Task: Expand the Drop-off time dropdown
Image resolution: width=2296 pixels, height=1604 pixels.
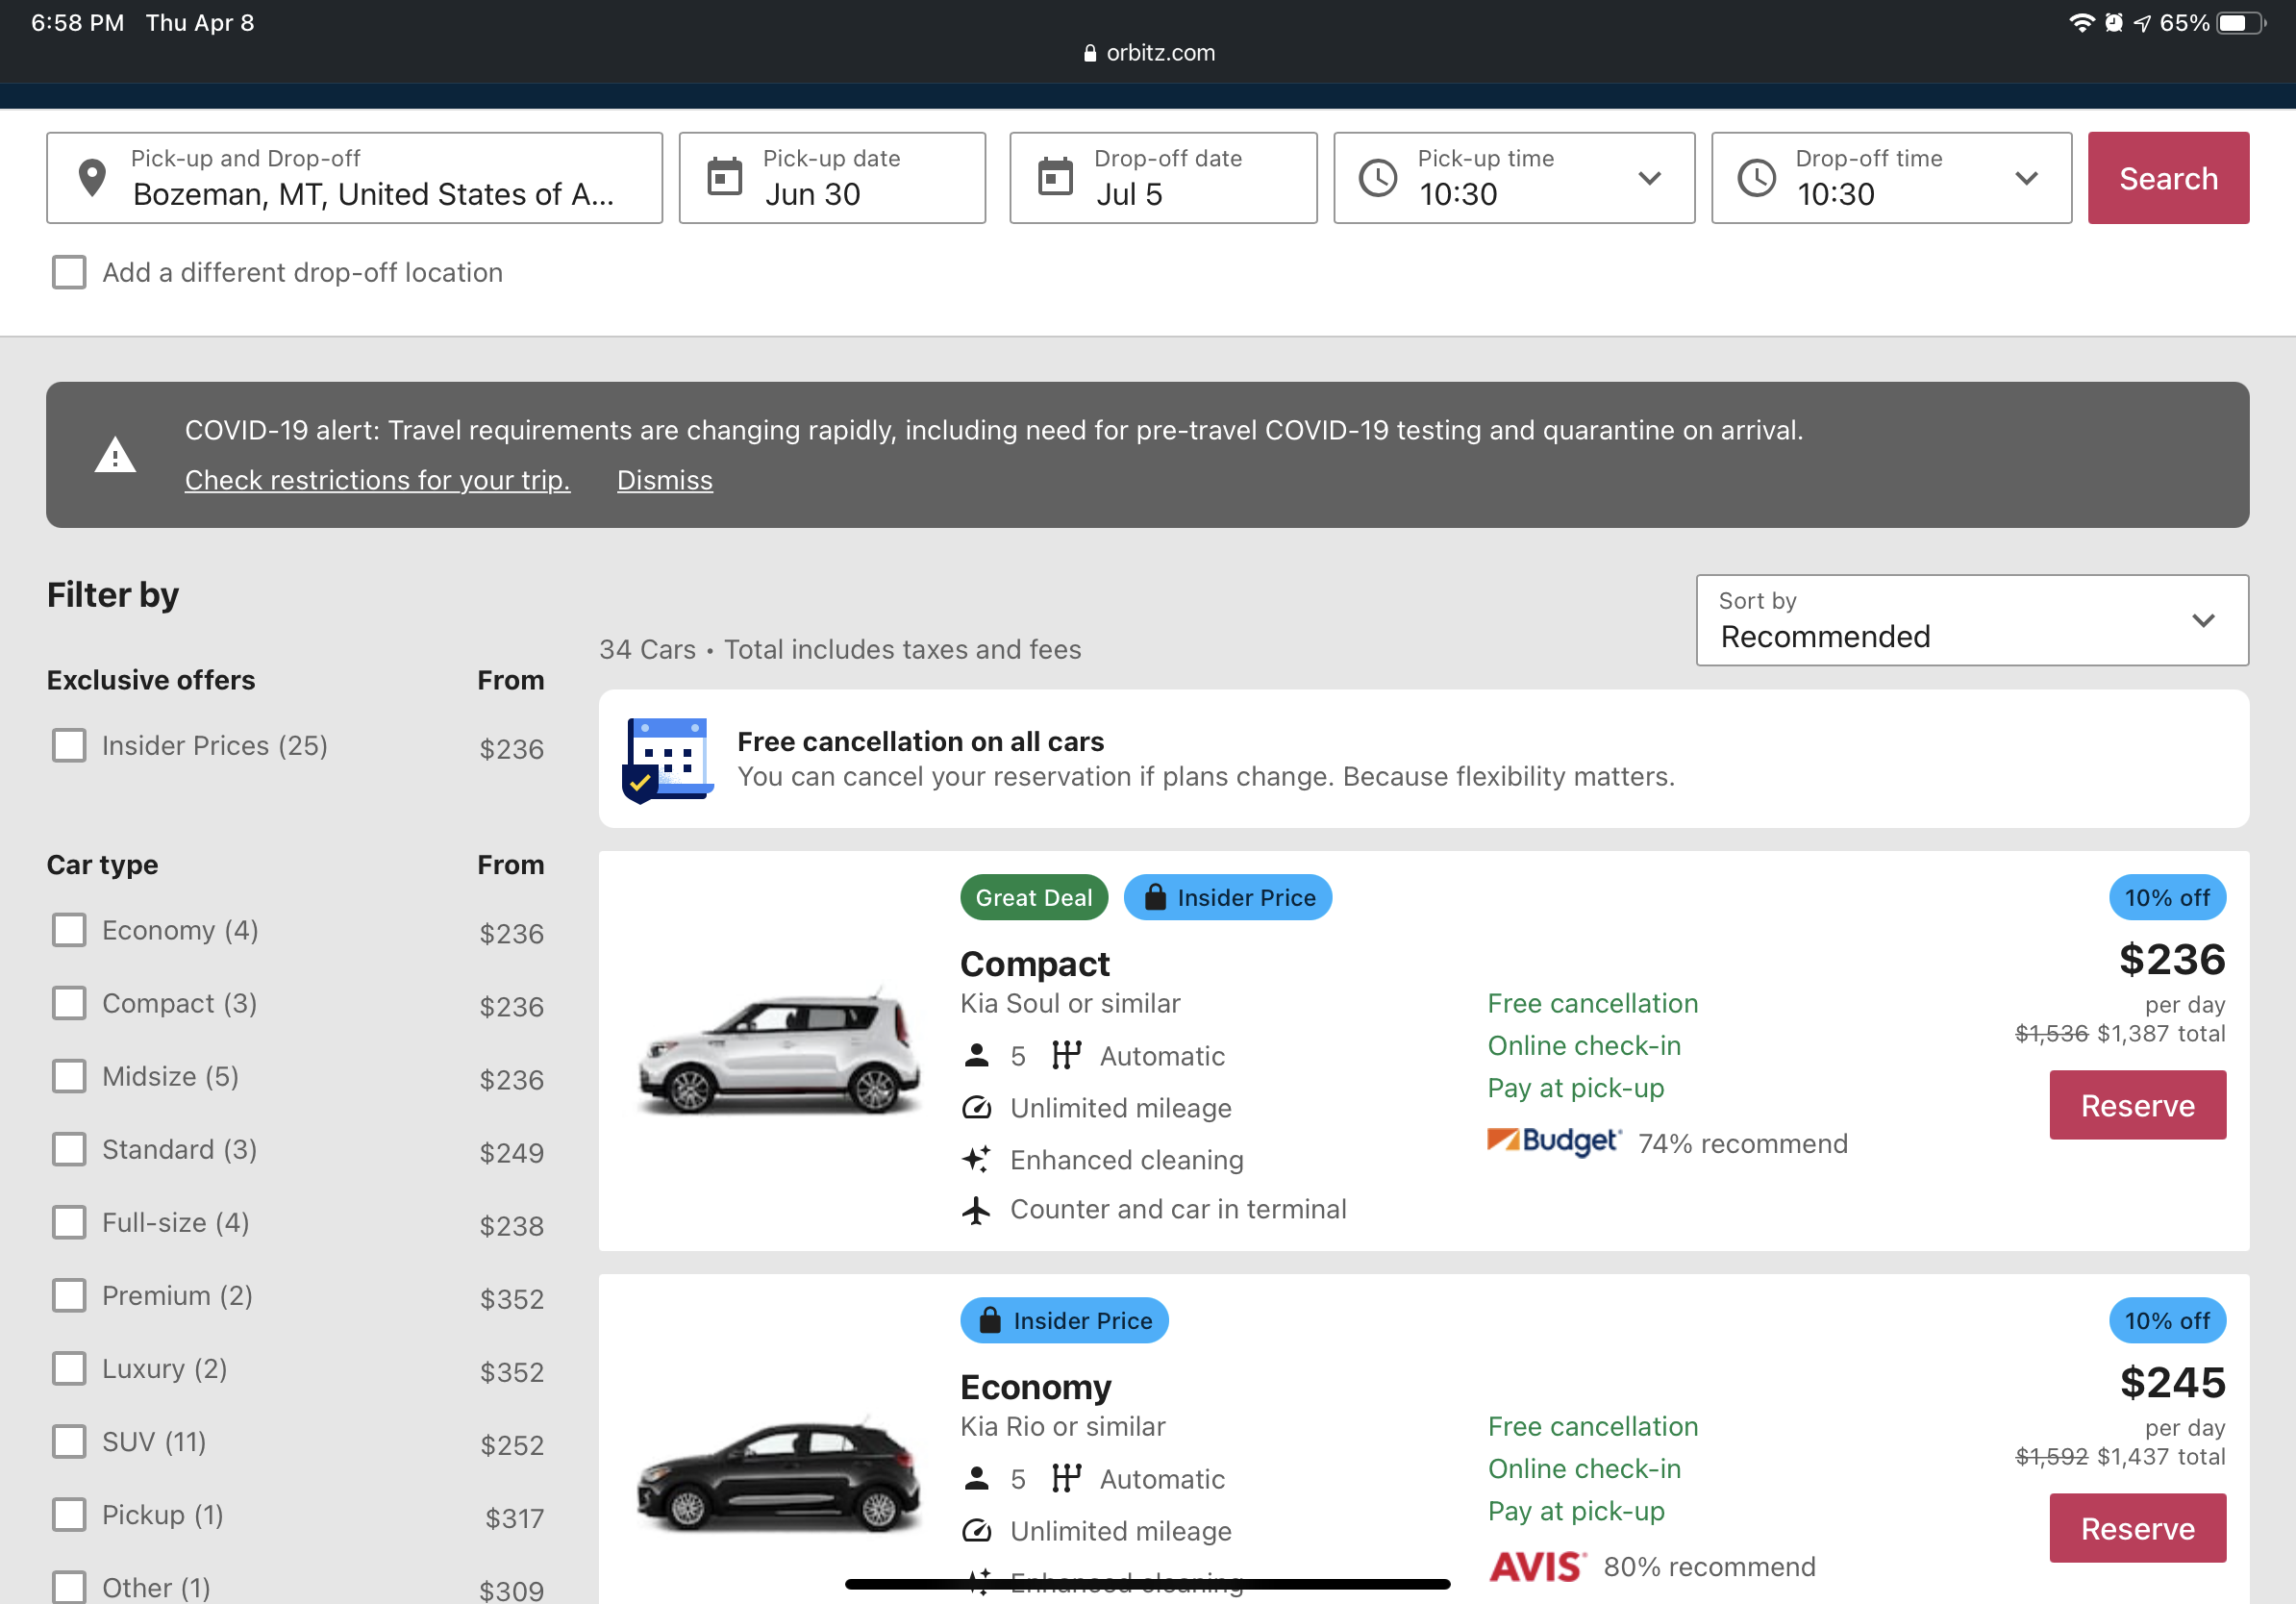Action: pos(2025,178)
